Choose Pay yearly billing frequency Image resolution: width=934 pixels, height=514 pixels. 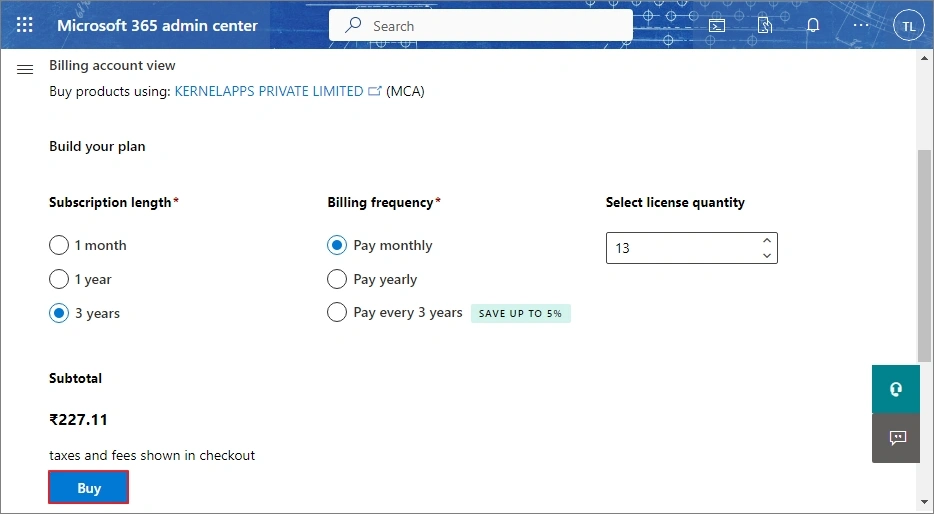pos(337,279)
